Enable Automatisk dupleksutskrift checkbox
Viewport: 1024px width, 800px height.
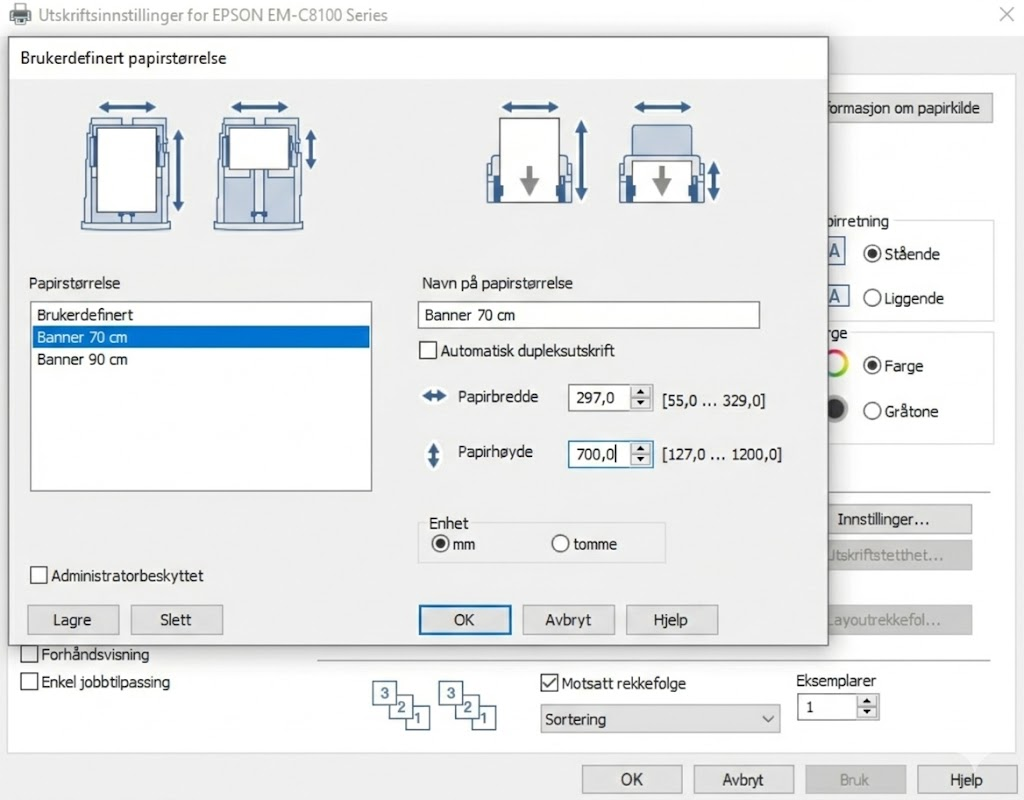click(427, 351)
